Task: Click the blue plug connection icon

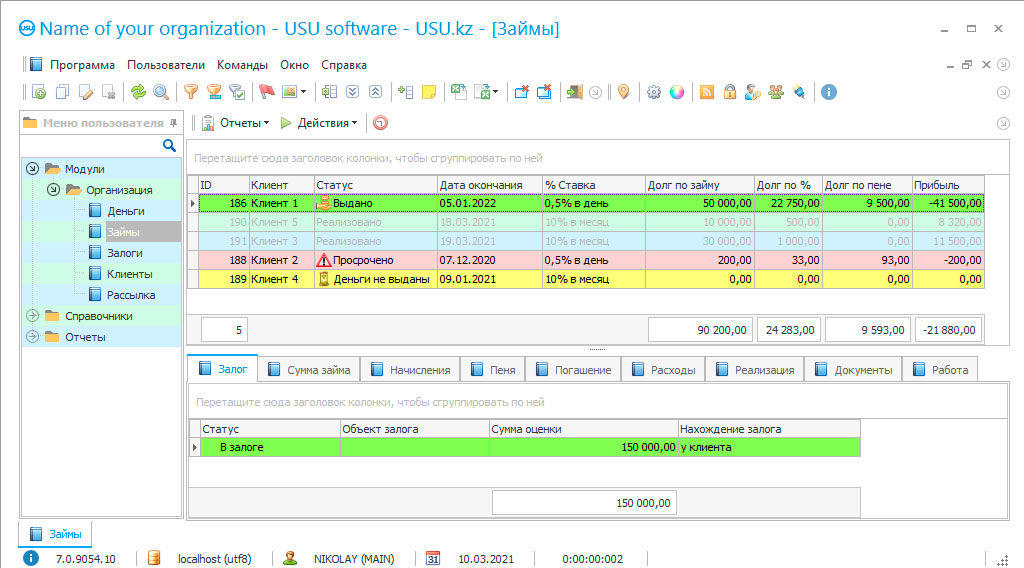Action: point(799,92)
